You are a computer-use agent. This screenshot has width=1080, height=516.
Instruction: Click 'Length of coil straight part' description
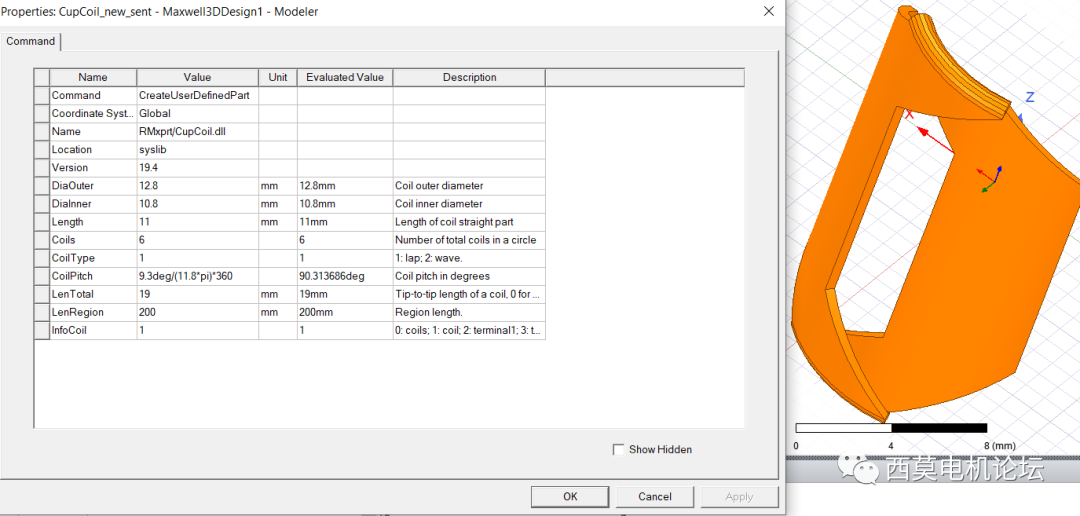click(x=469, y=222)
